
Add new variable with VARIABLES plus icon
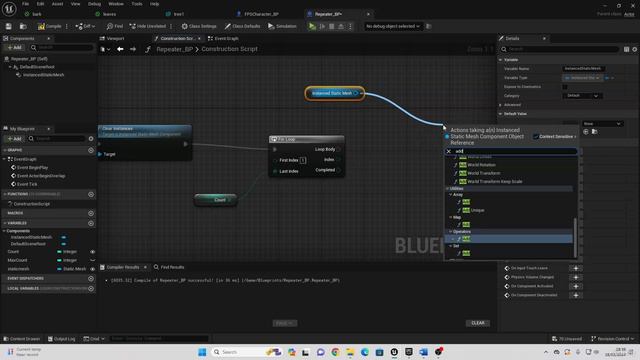[x=91, y=223]
